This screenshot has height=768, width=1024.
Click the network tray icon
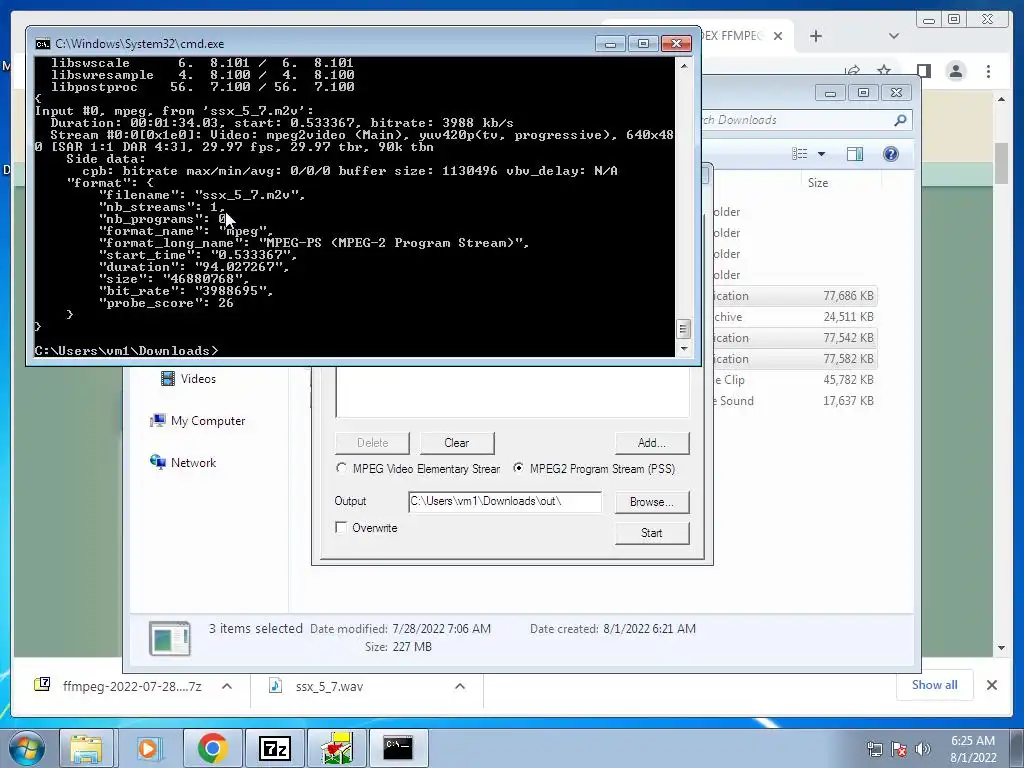click(874, 748)
